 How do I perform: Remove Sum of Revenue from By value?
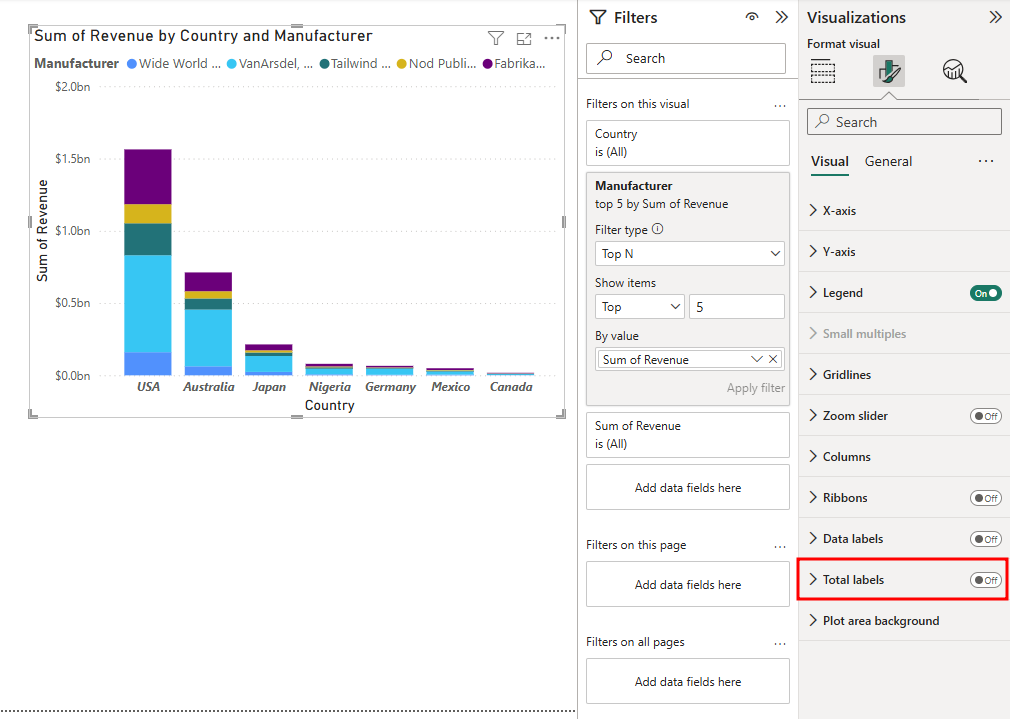click(773, 359)
